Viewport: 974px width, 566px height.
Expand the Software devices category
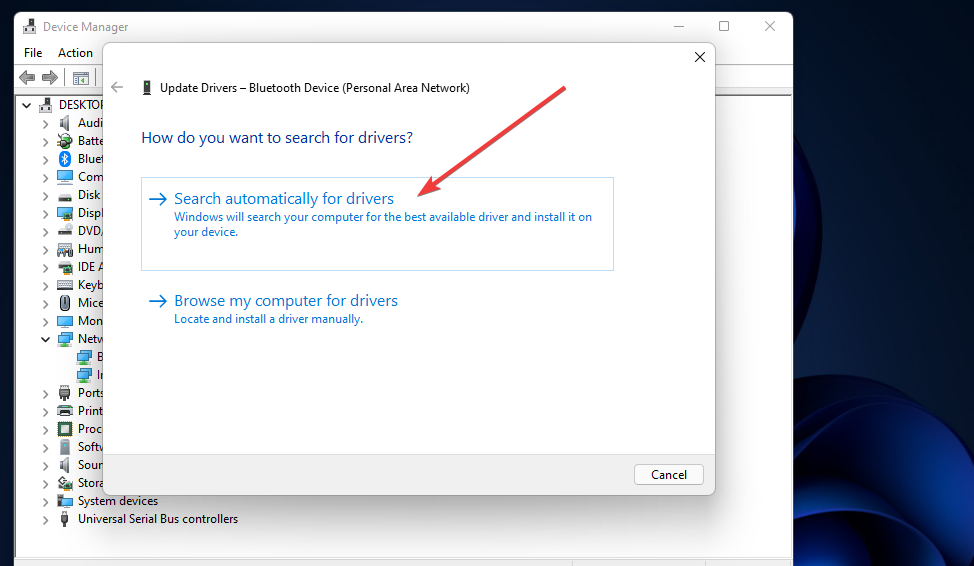45,447
